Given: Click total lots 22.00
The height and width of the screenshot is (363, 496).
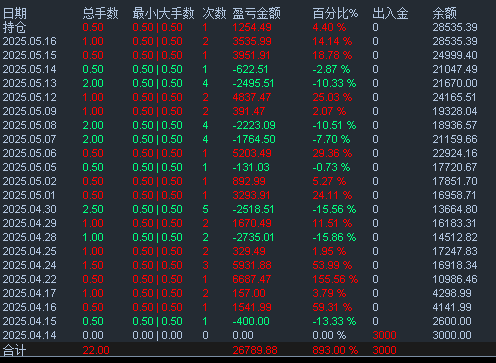Looking at the screenshot, I should (96, 350).
